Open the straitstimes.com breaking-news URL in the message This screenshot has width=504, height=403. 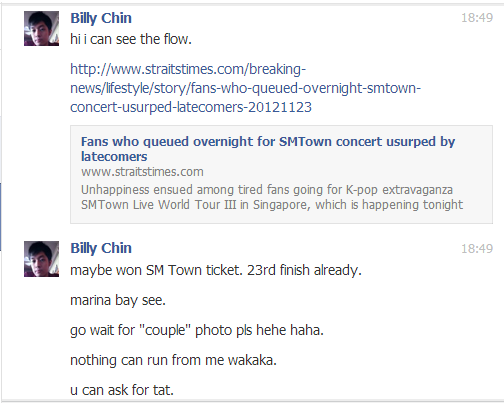(246, 88)
